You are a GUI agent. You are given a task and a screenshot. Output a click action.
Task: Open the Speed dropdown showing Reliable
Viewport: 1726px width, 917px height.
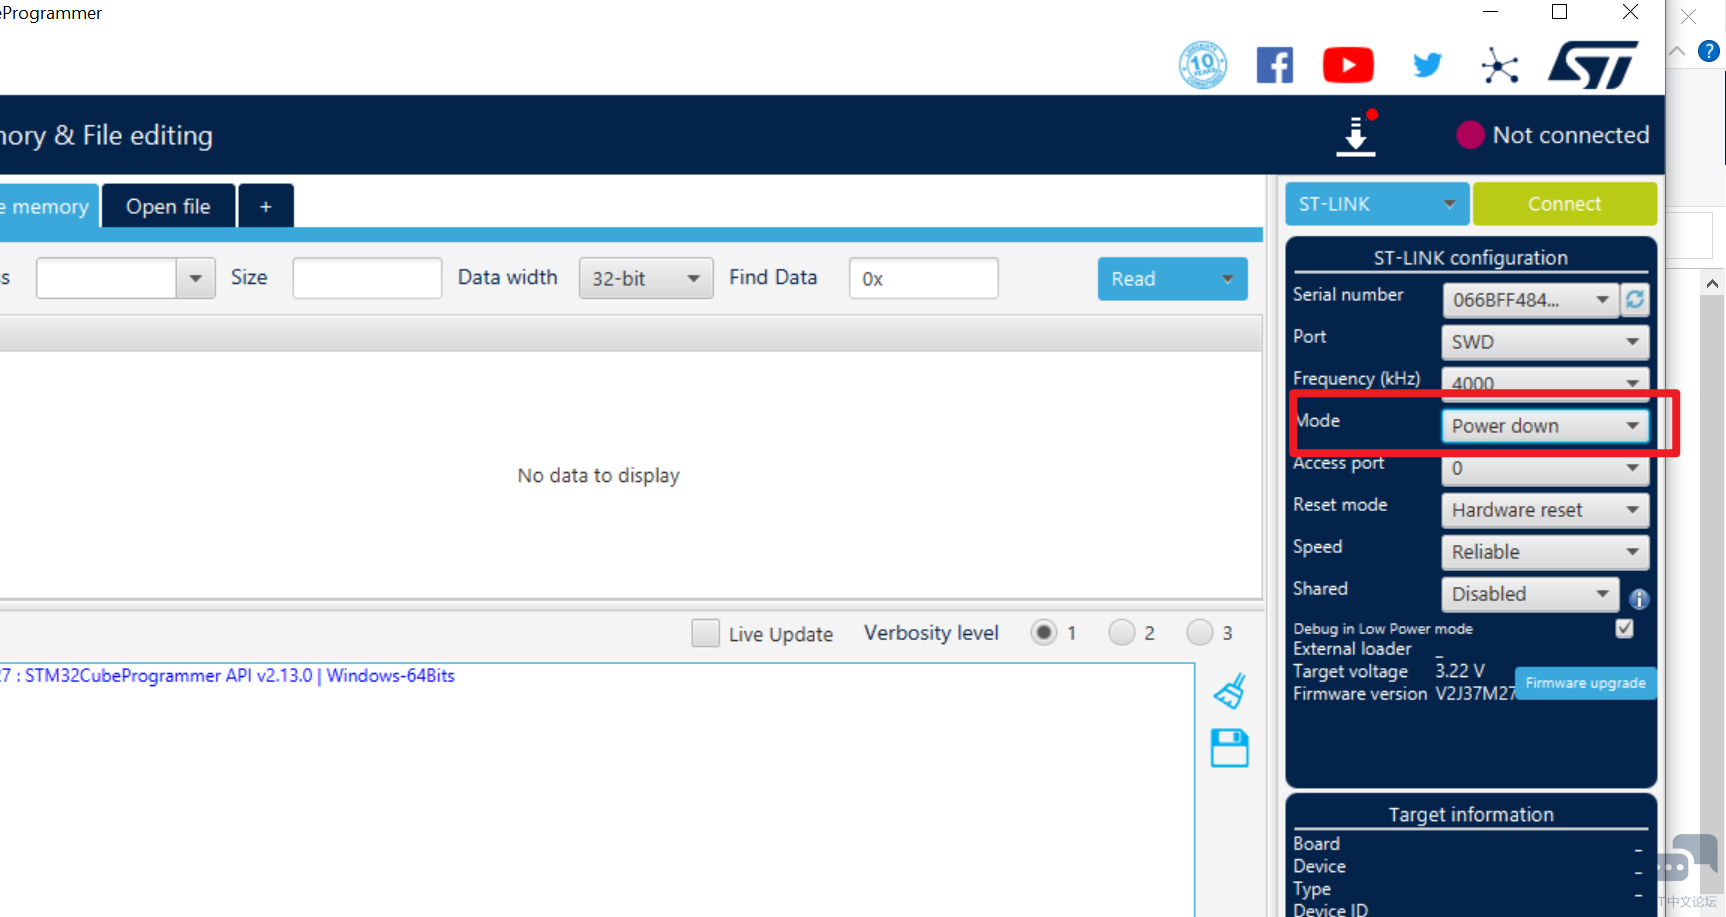[x=1545, y=552]
